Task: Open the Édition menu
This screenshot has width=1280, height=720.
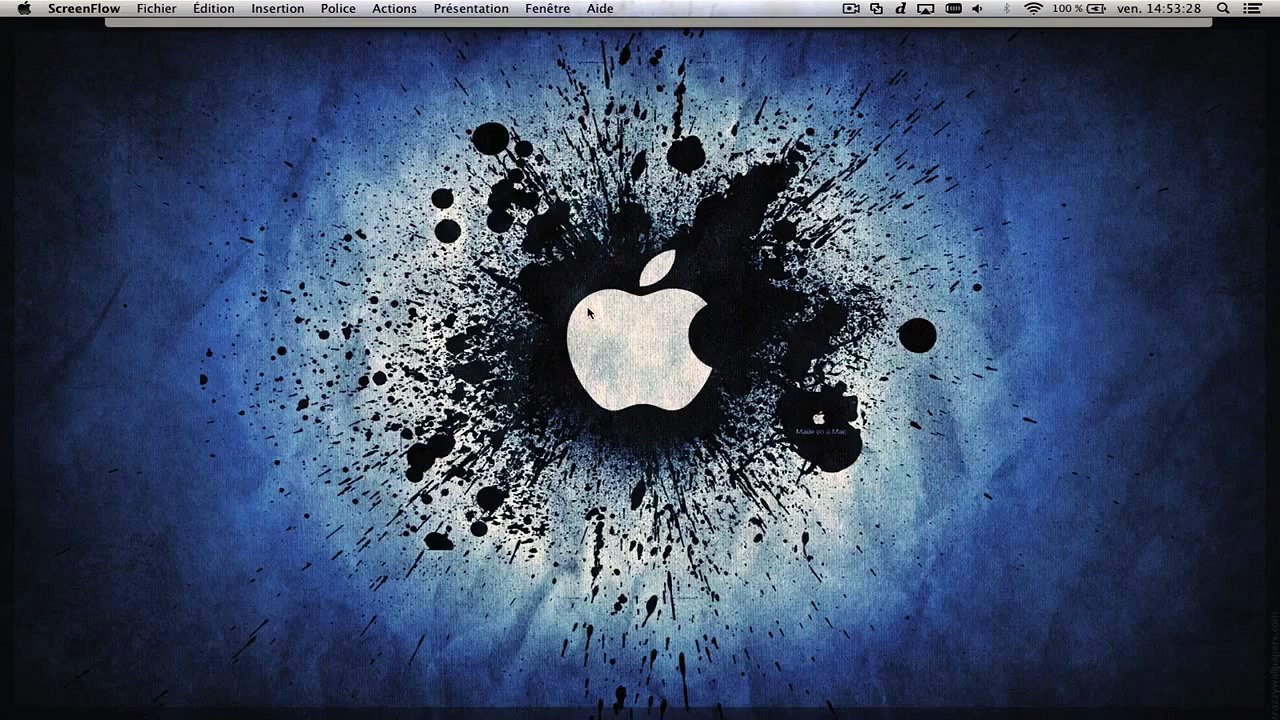Action: tap(214, 8)
